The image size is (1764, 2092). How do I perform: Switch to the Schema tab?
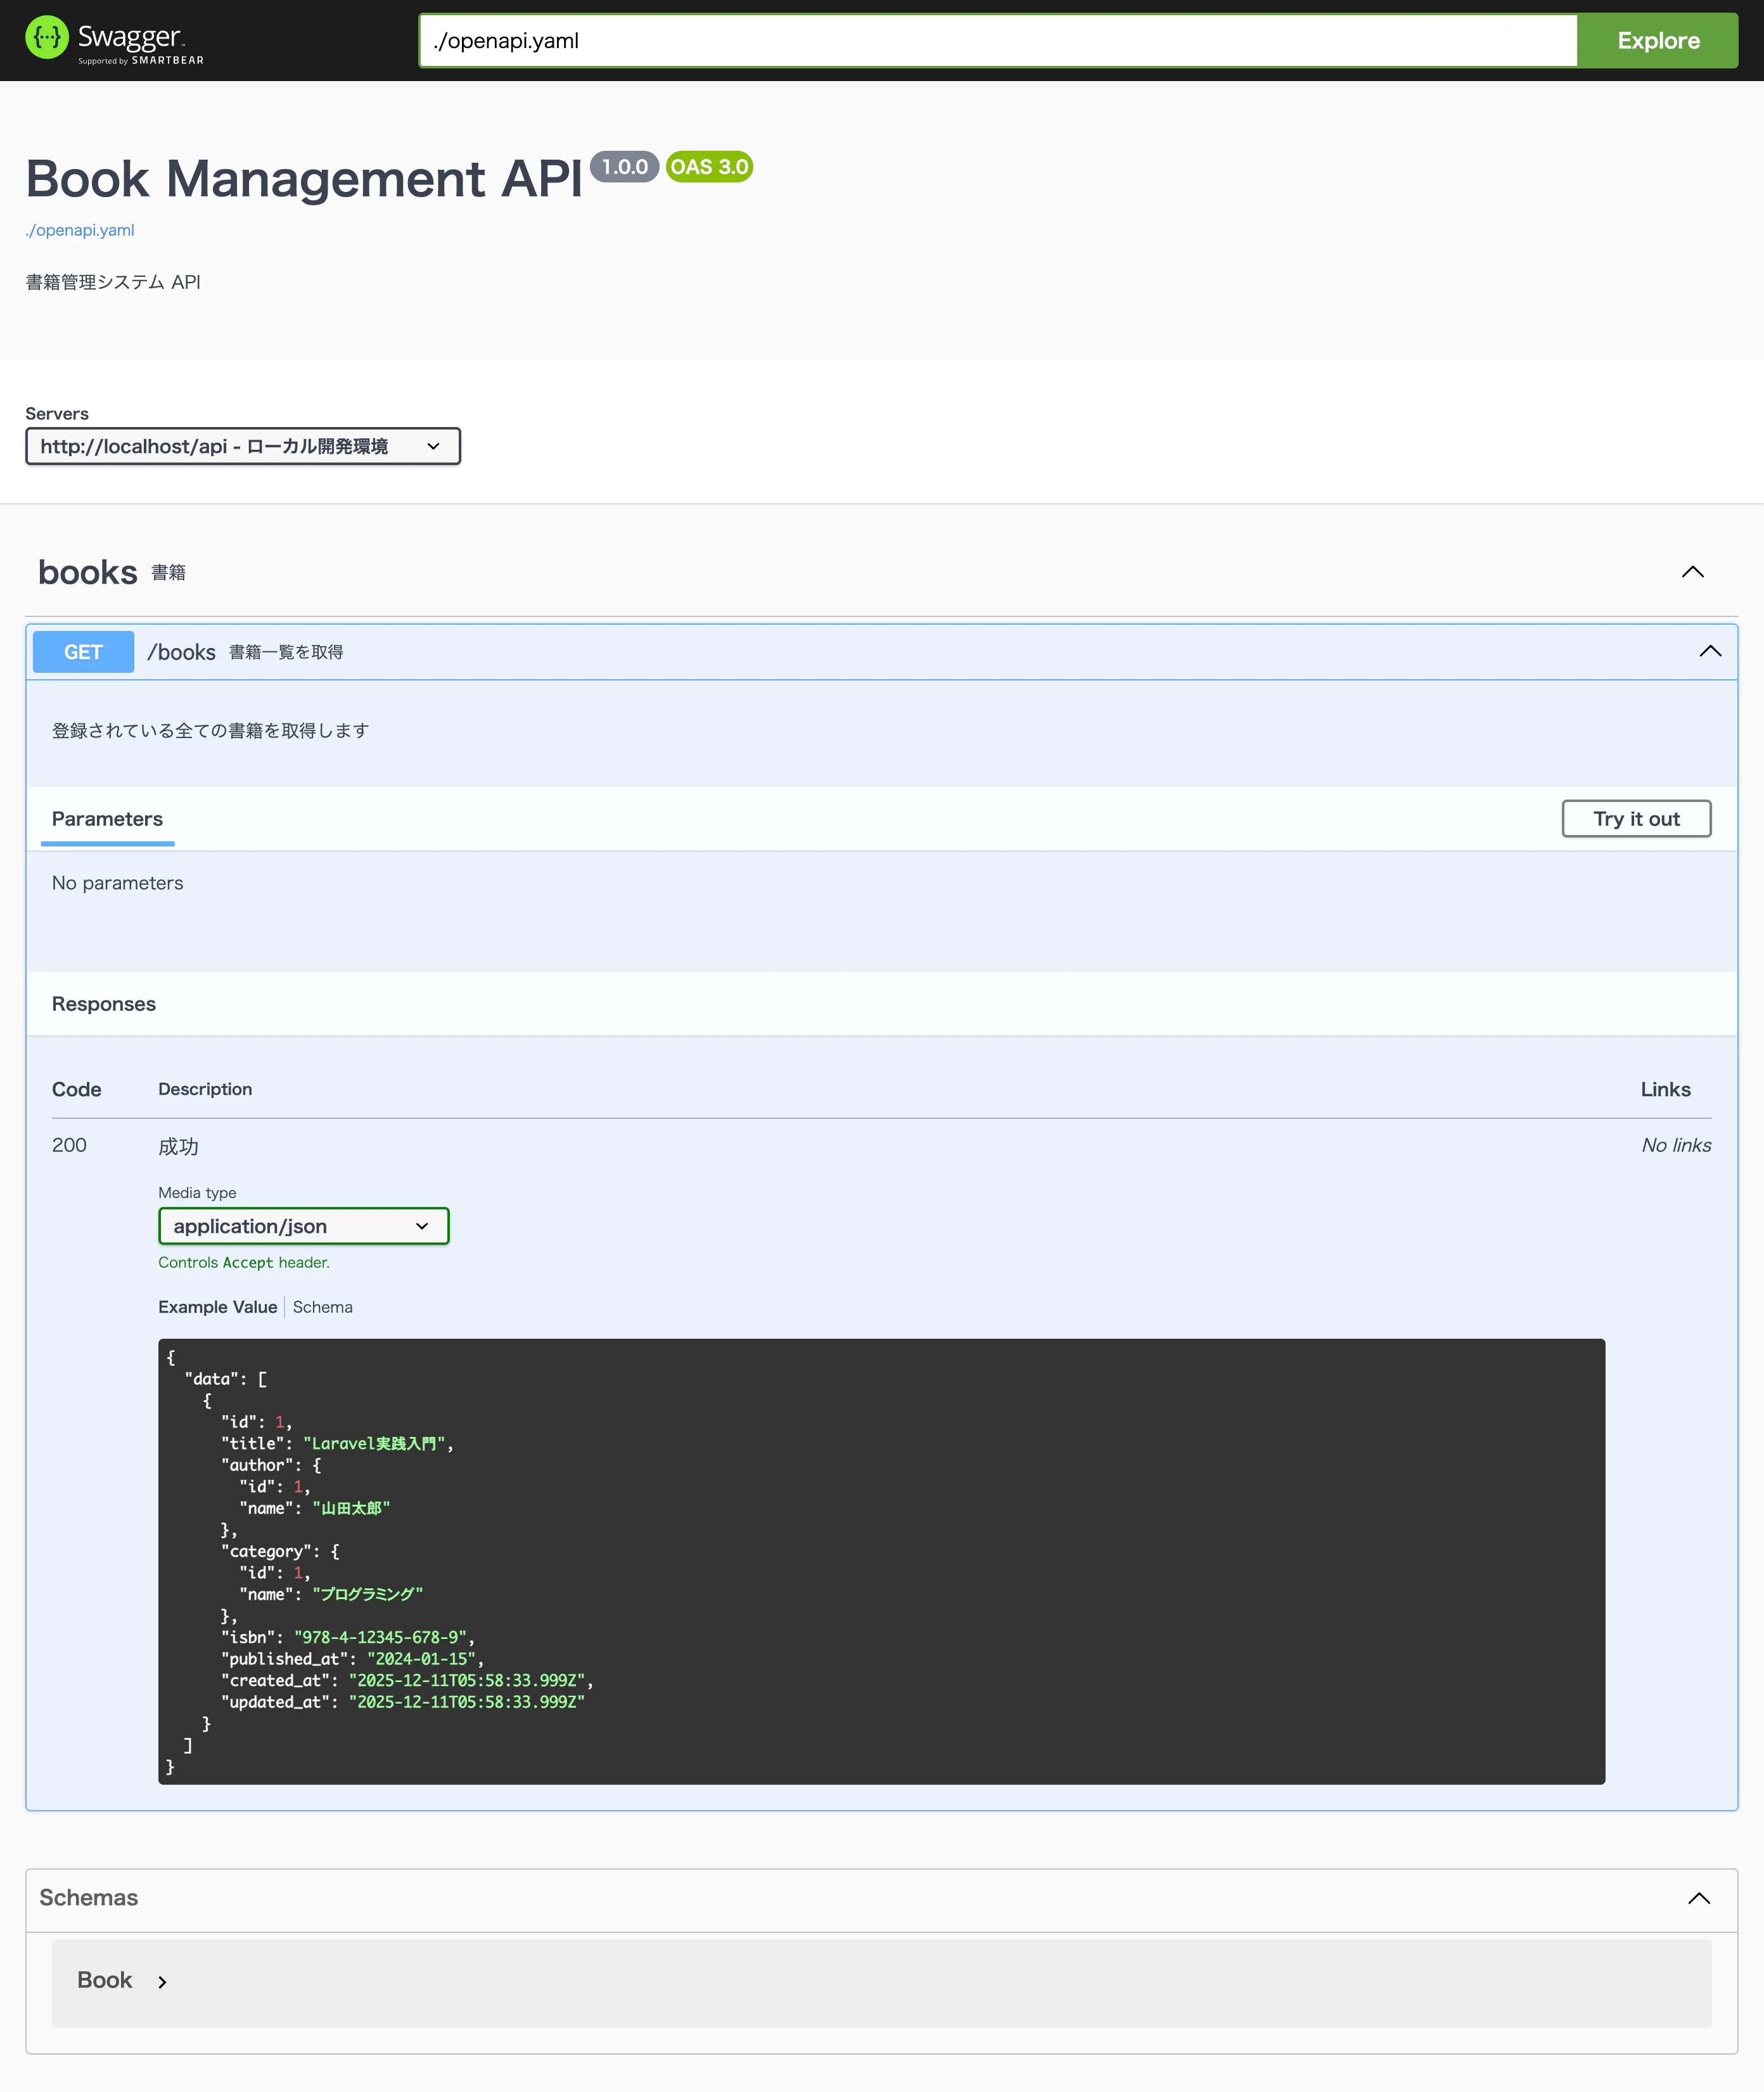pyautogui.click(x=322, y=1307)
